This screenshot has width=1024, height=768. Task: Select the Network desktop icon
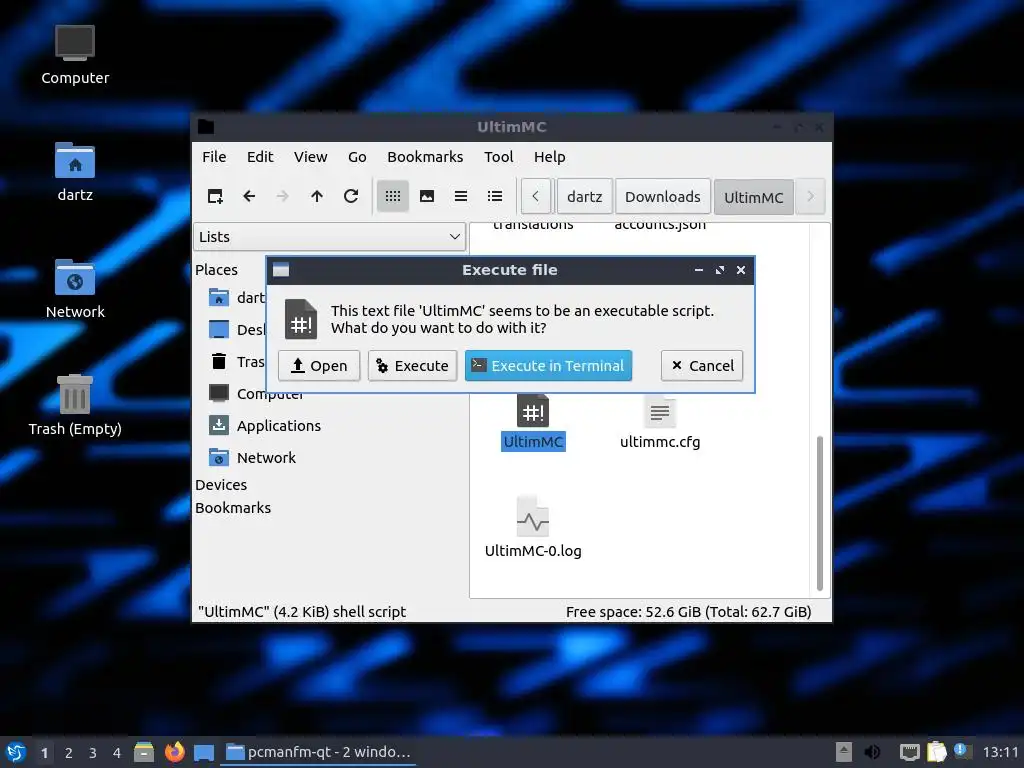(74, 289)
